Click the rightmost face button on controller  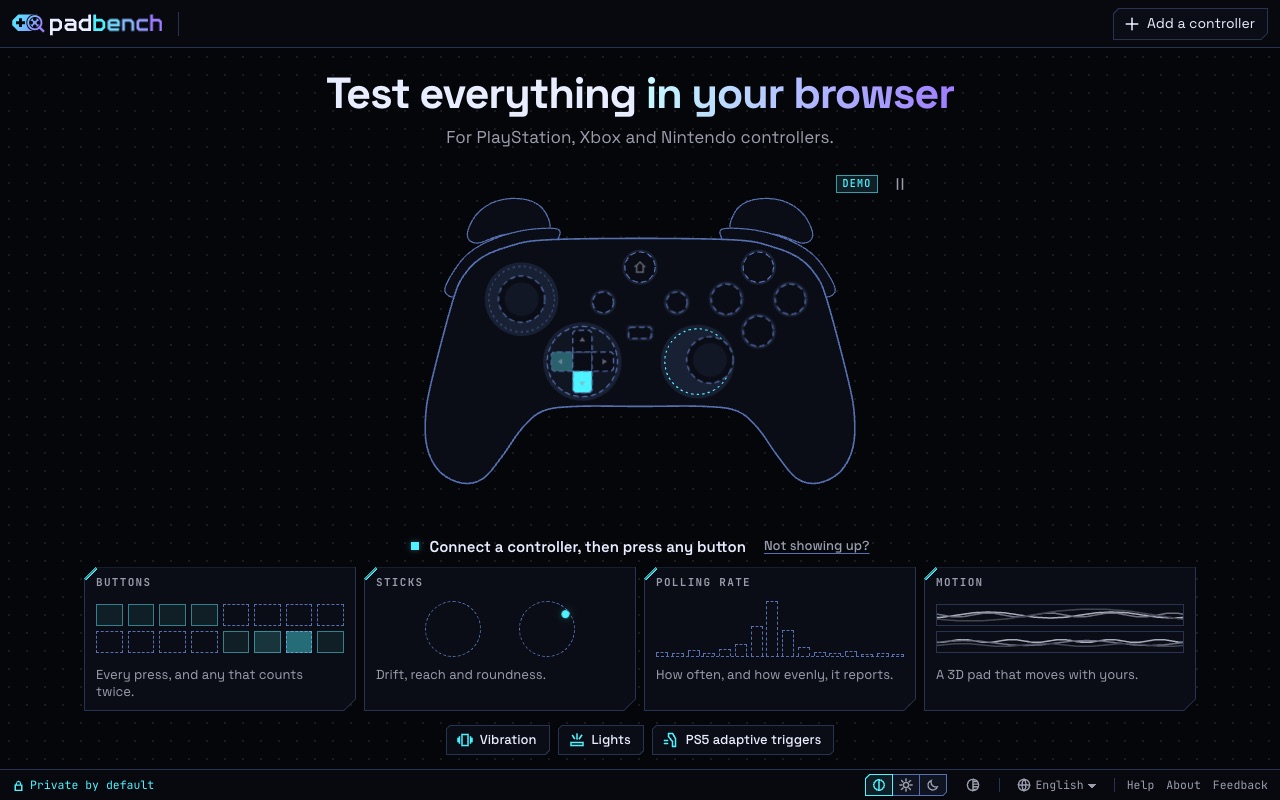pyautogui.click(x=790, y=299)
